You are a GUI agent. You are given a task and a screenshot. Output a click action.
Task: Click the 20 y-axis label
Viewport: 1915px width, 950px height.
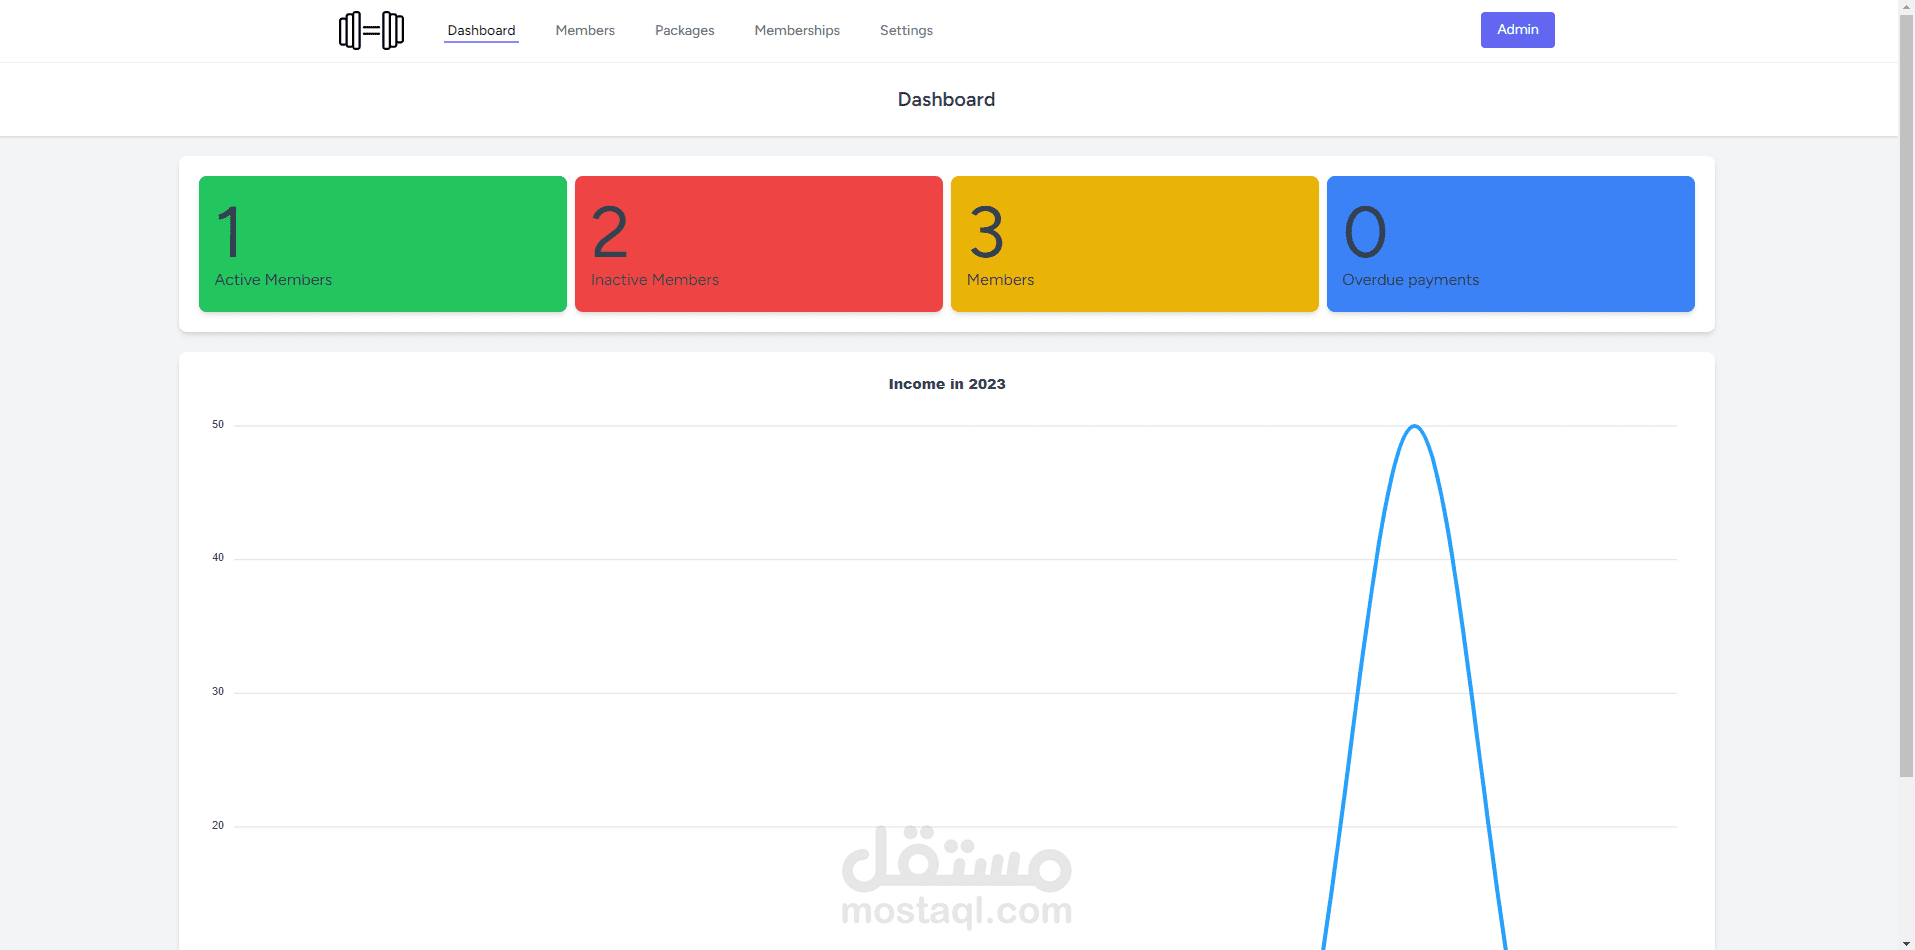[x=218, y=826]
